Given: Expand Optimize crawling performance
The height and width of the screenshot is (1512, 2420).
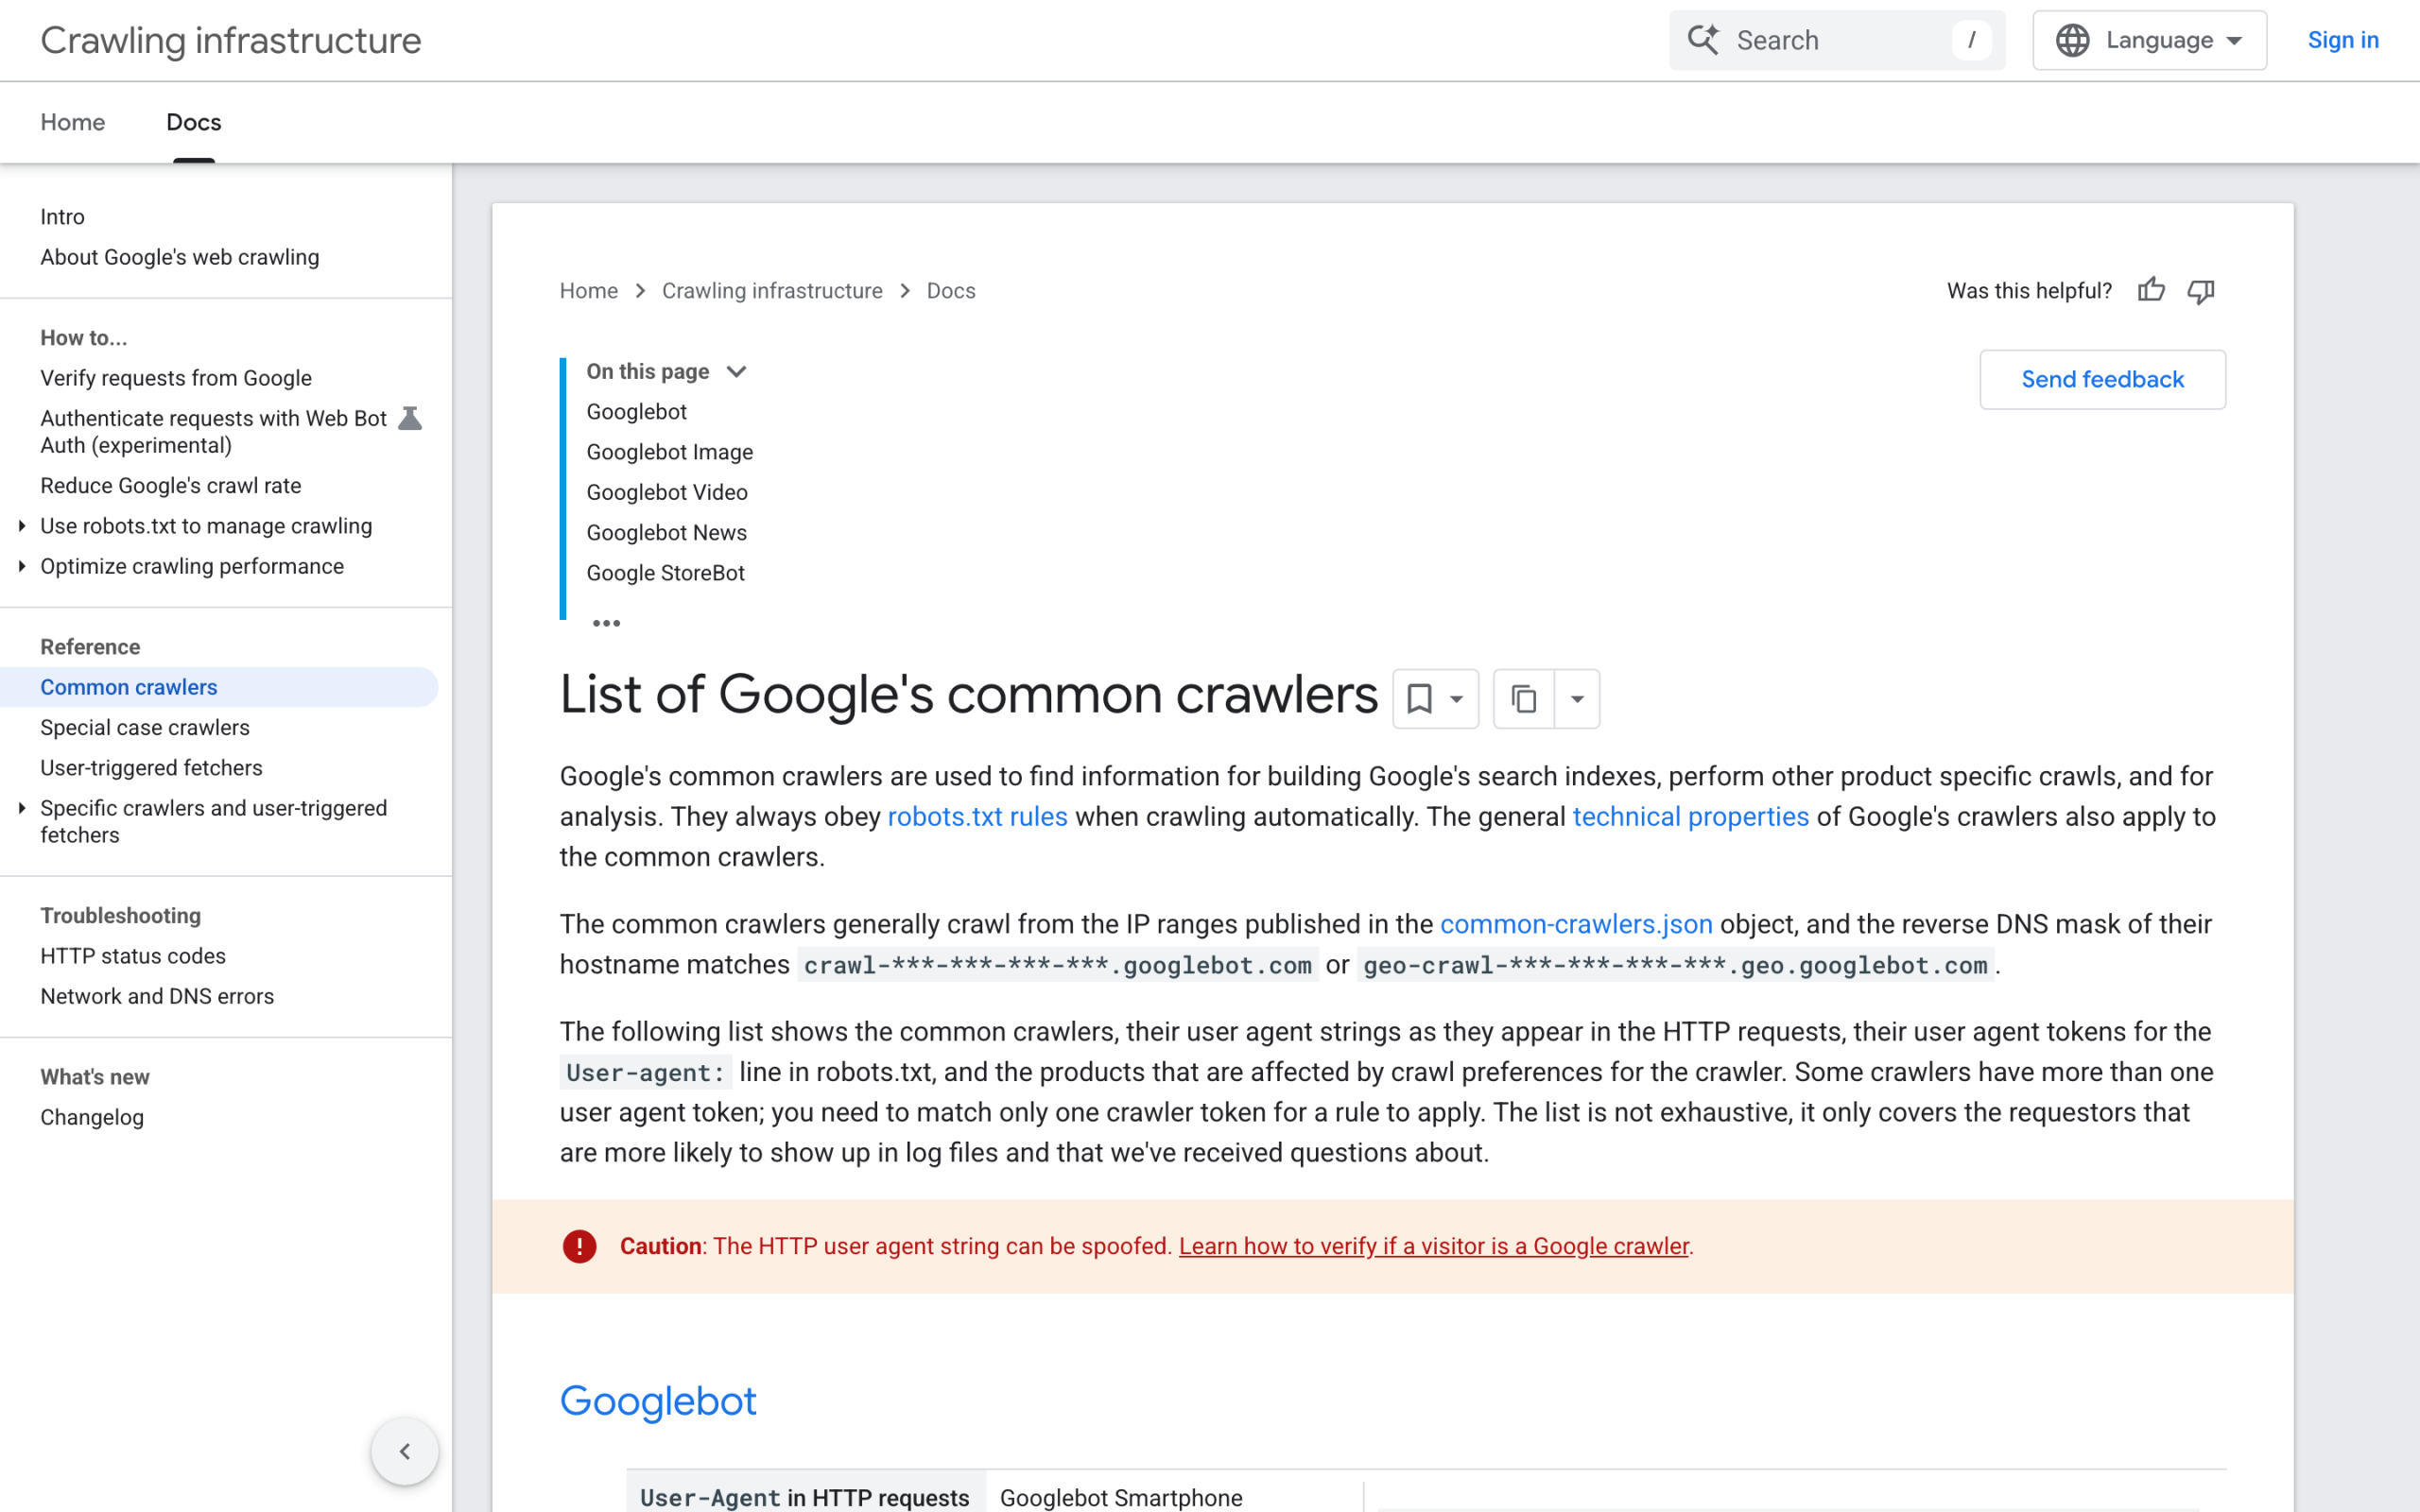Looking at the screenshot, I should pyautogui.click(x=22, y=566).
